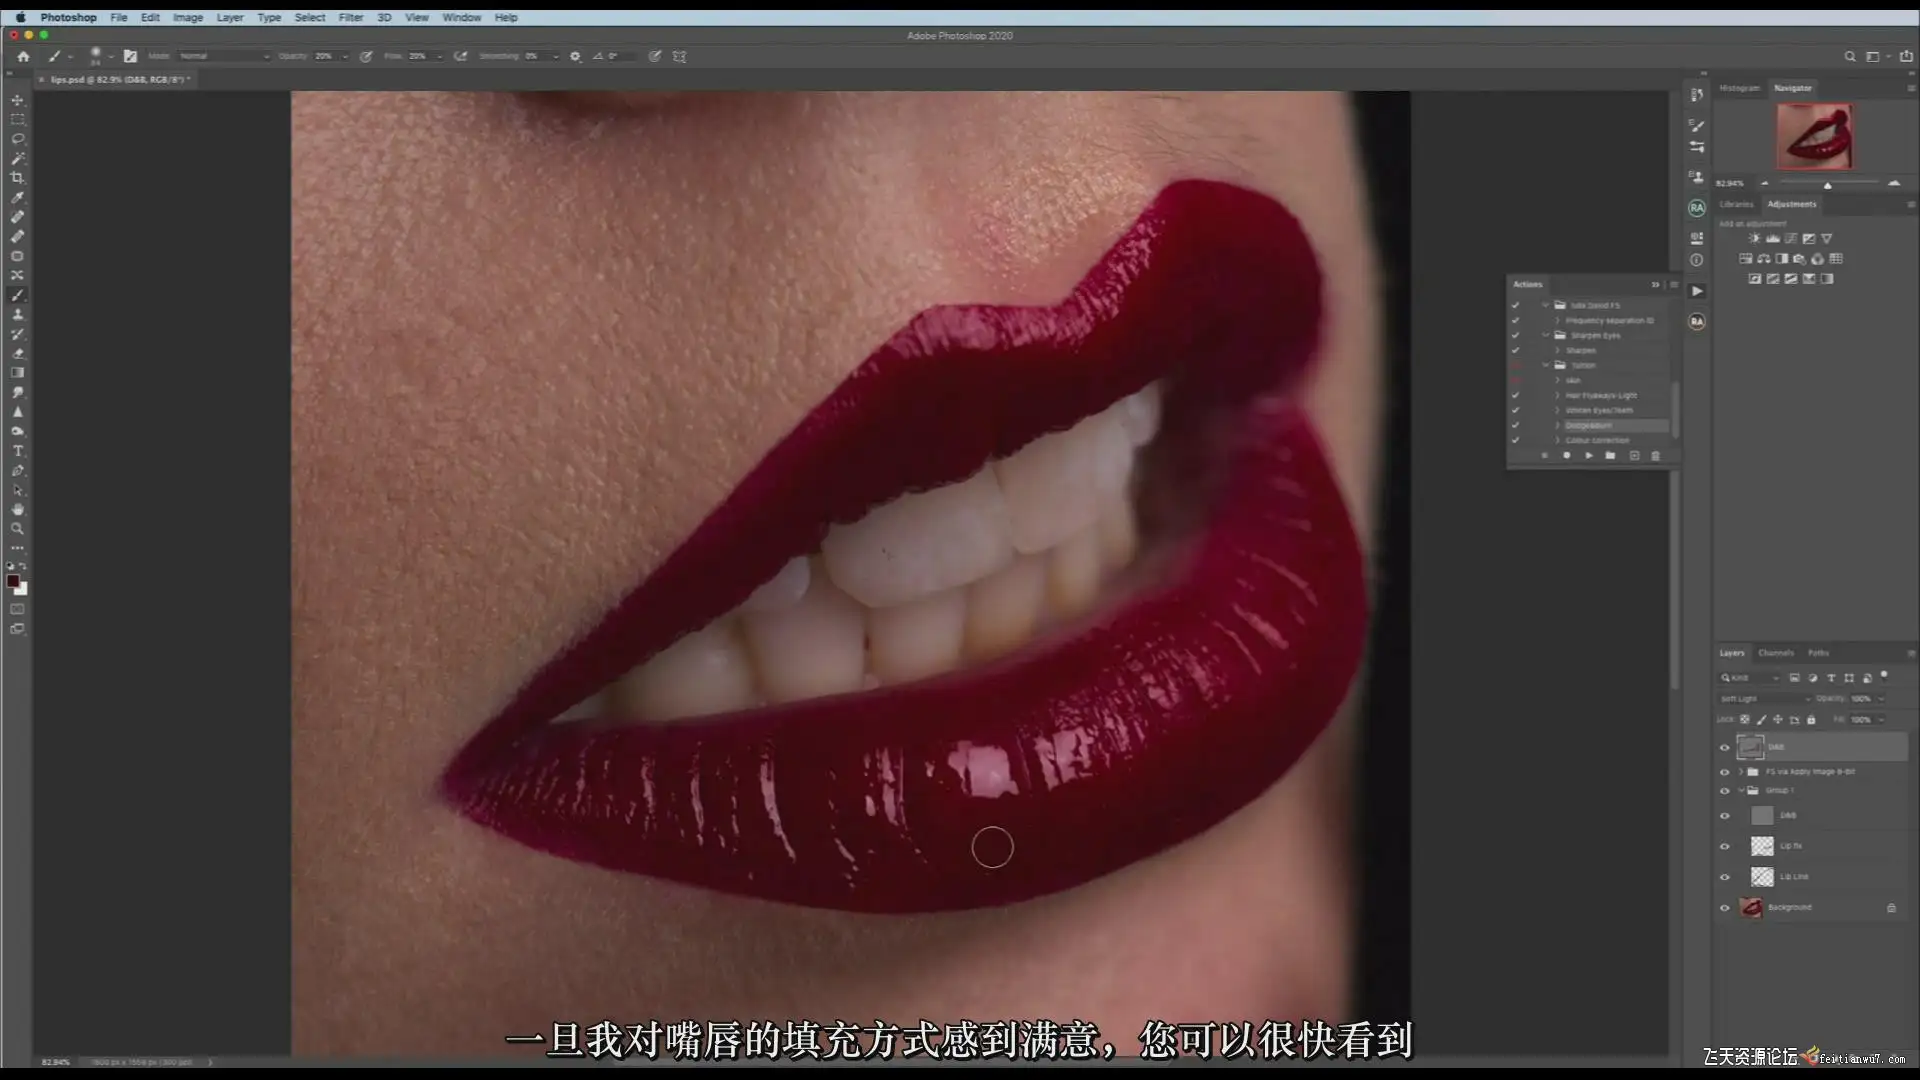
Task: Select the Move tool
Action: point(17,100)
